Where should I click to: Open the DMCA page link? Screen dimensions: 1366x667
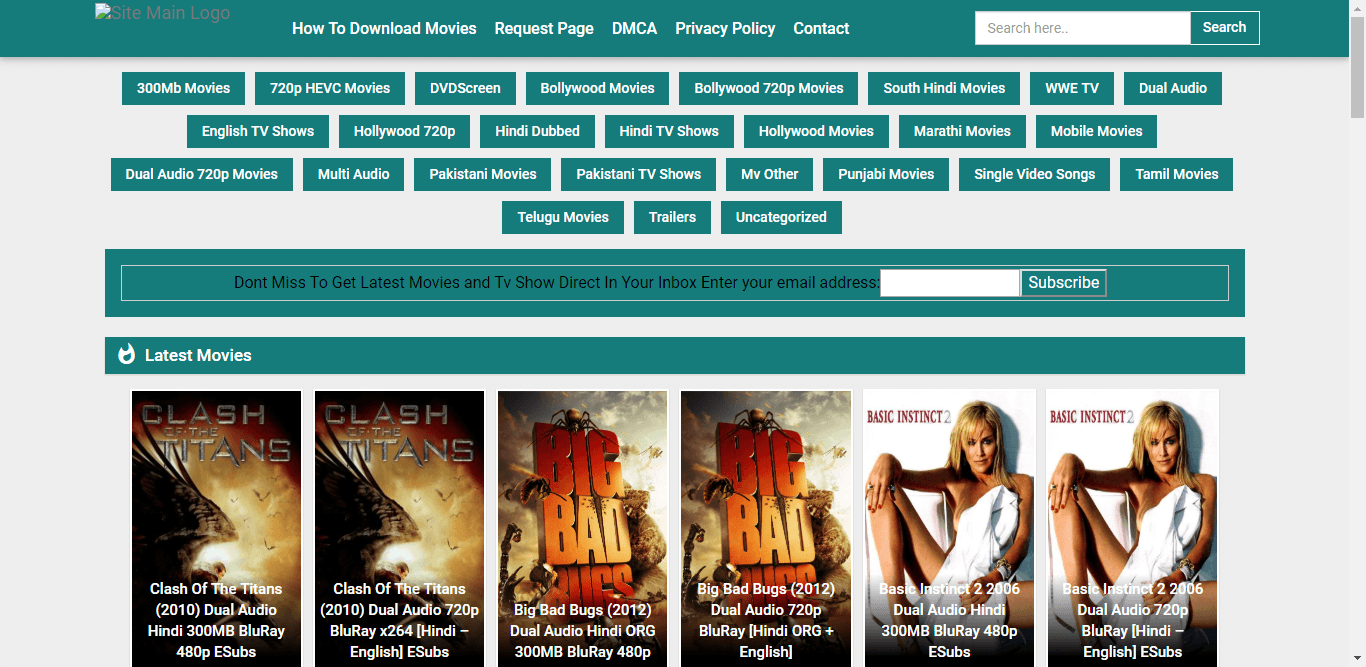634,29
